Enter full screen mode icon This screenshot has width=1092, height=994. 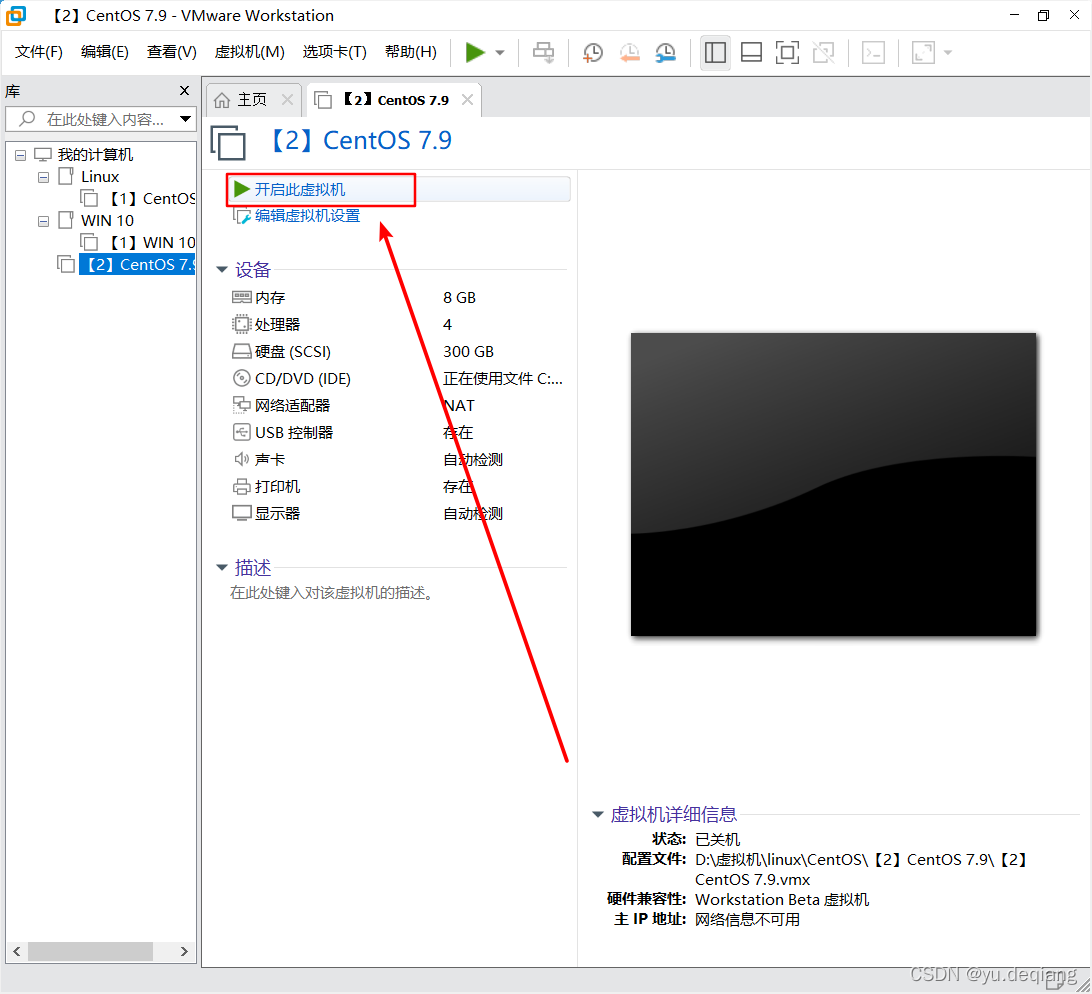787,52
